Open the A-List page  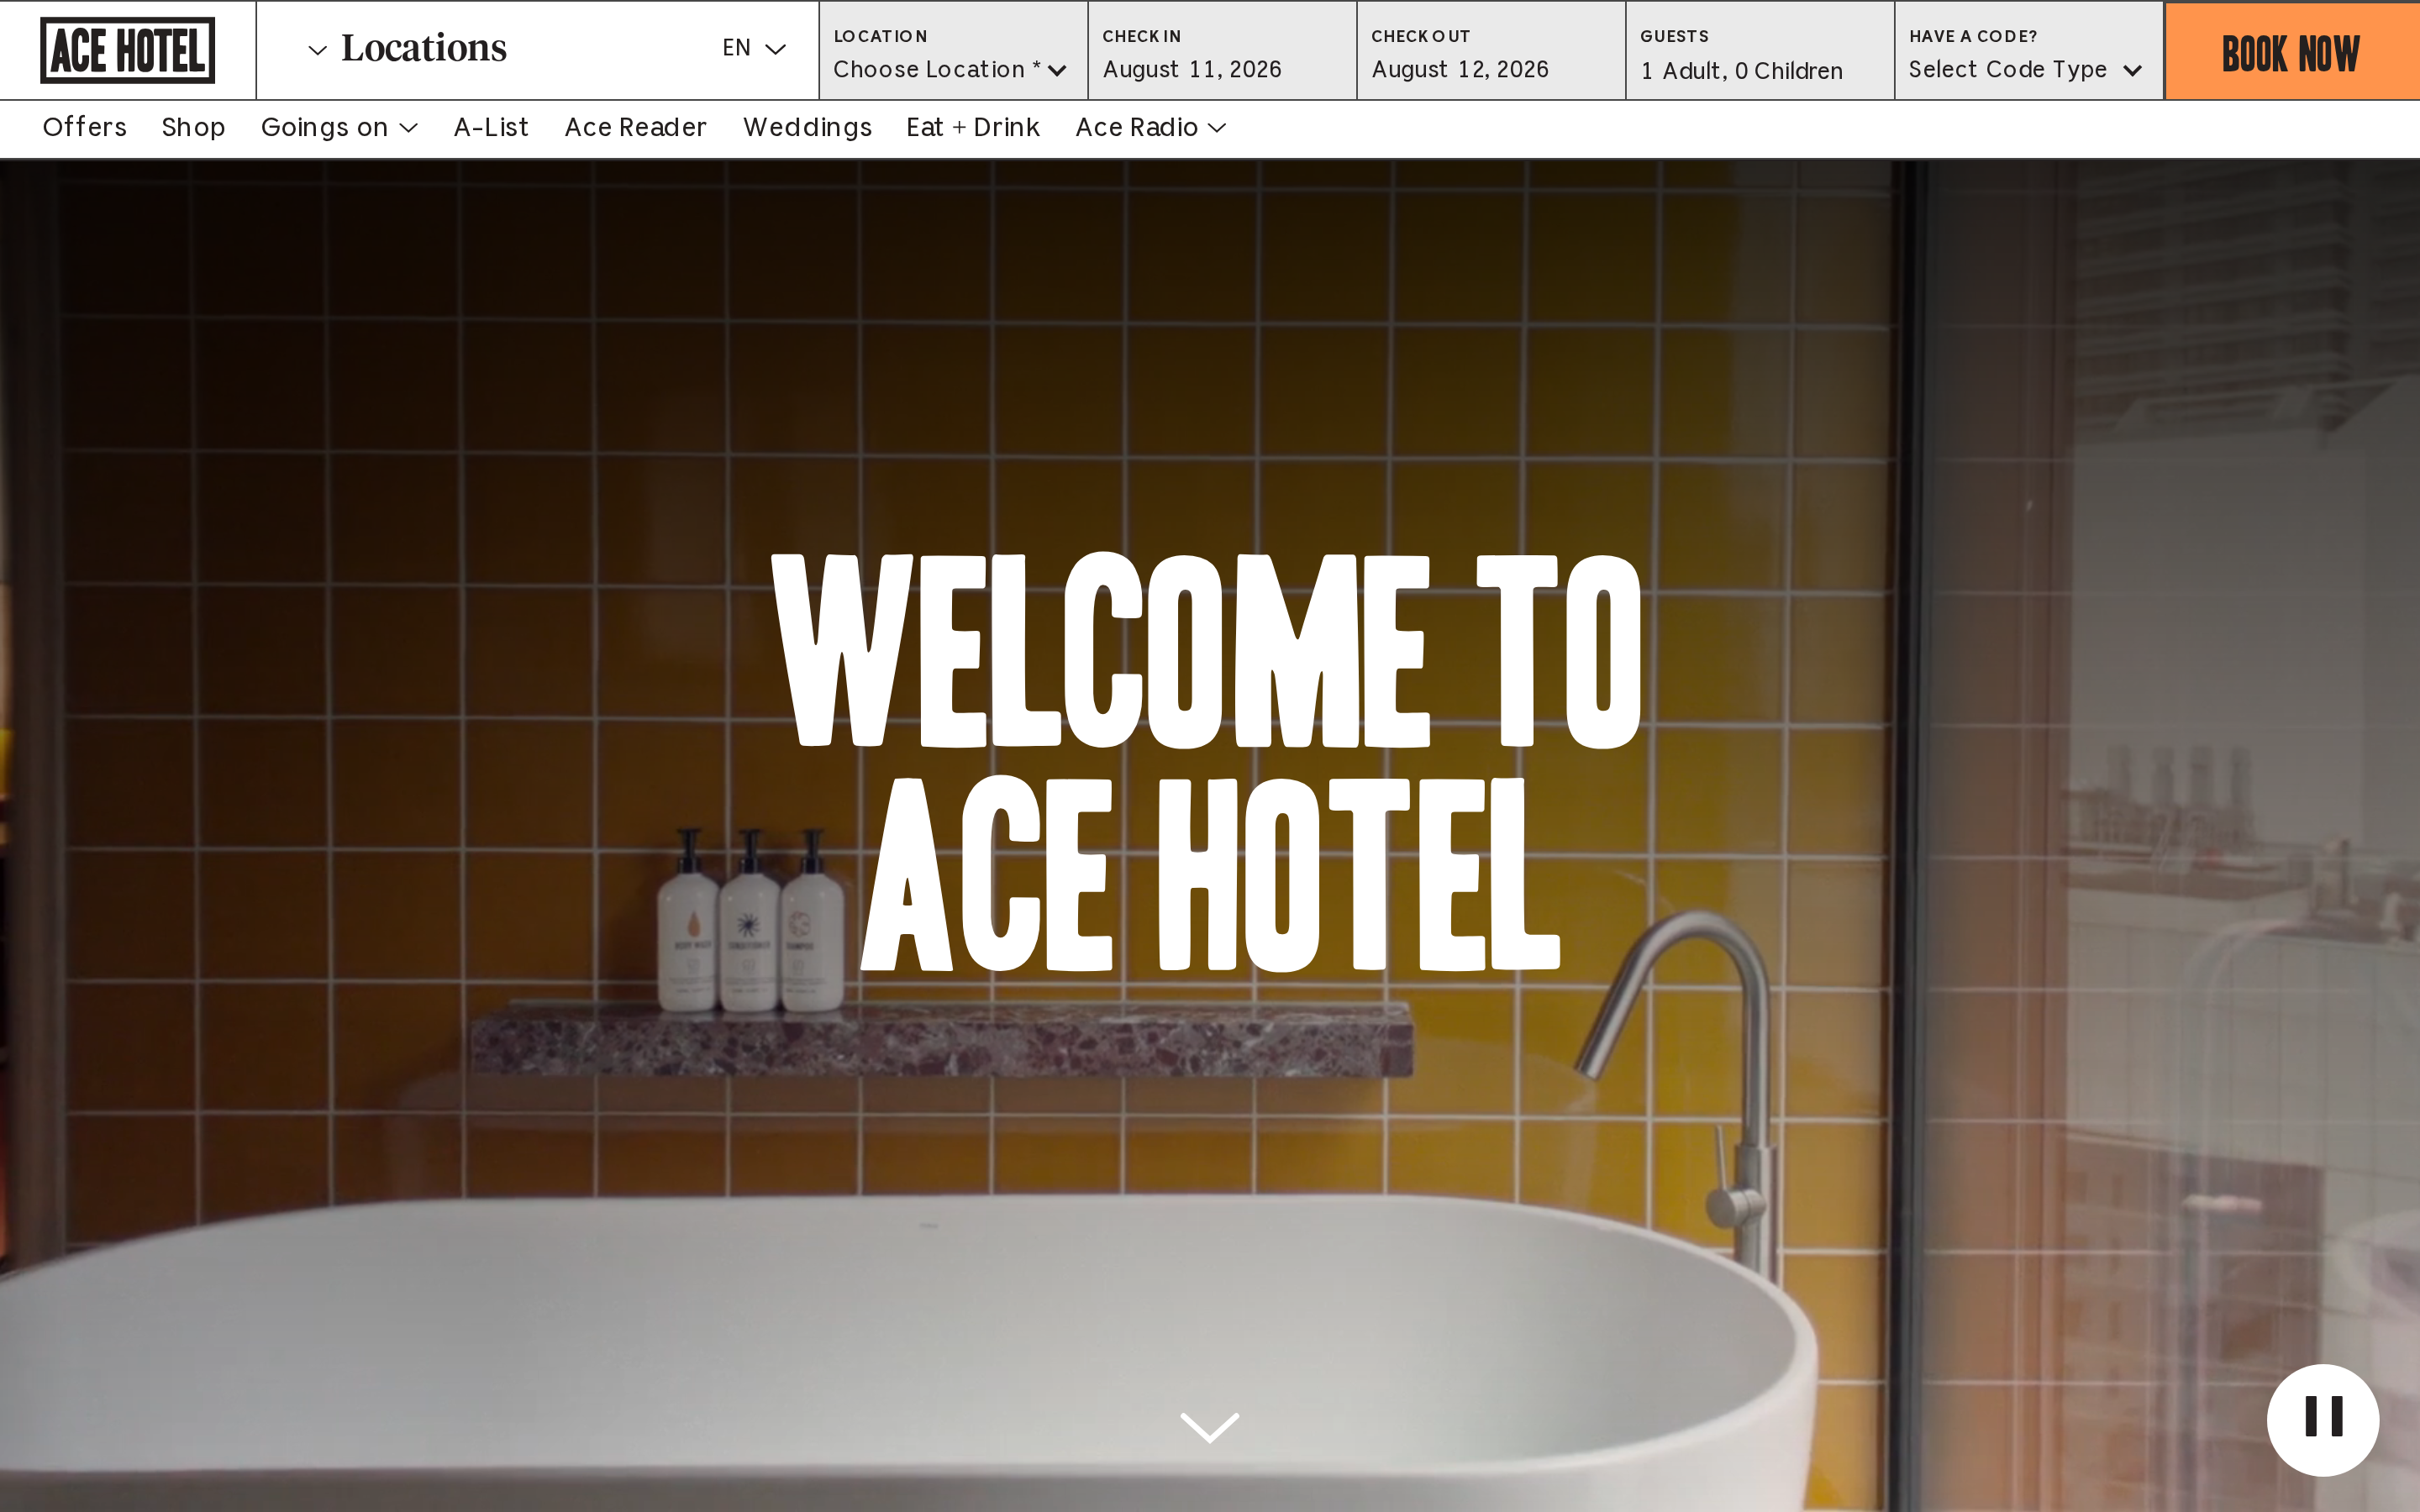click(x=491, y=127)
